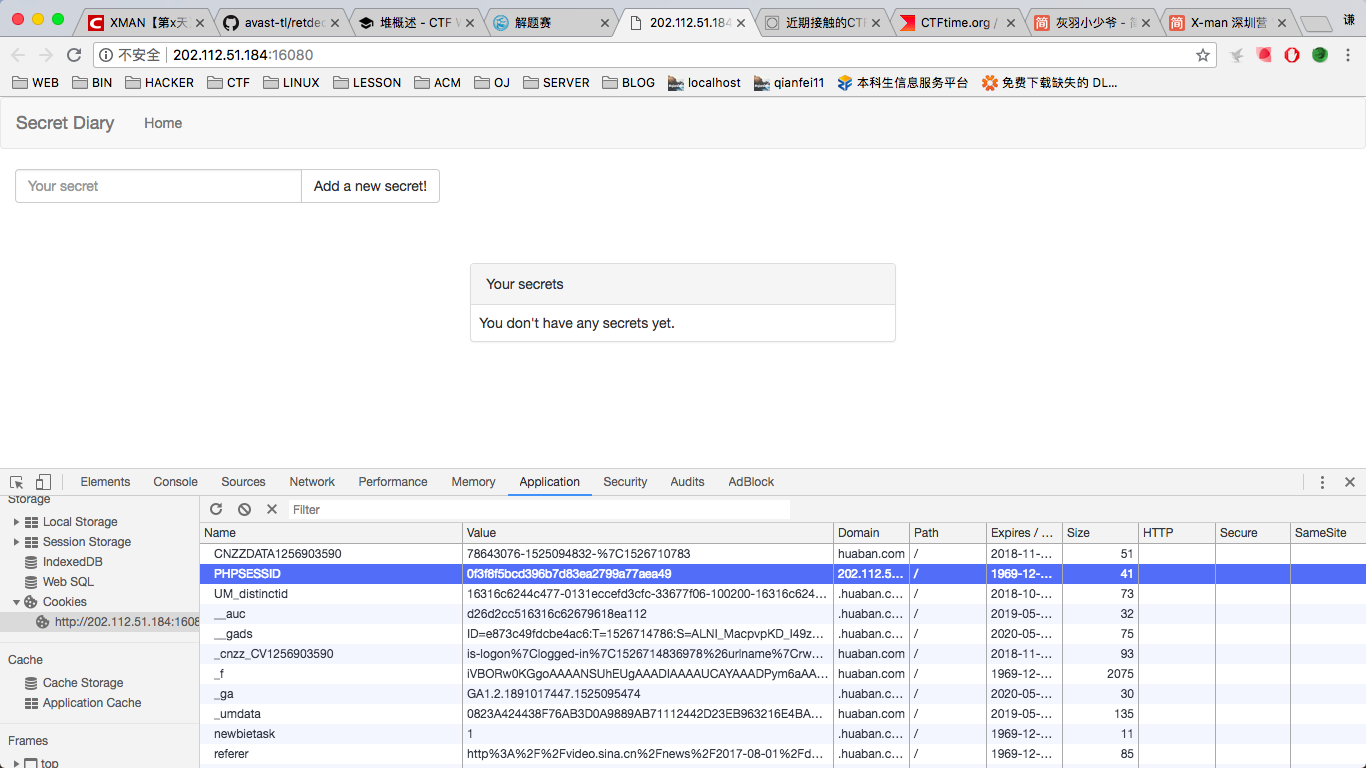Image resolution: width=1366 pixels, height=768 pixels.
Task: Expand the Local Storage tree item
Action: 16,522
